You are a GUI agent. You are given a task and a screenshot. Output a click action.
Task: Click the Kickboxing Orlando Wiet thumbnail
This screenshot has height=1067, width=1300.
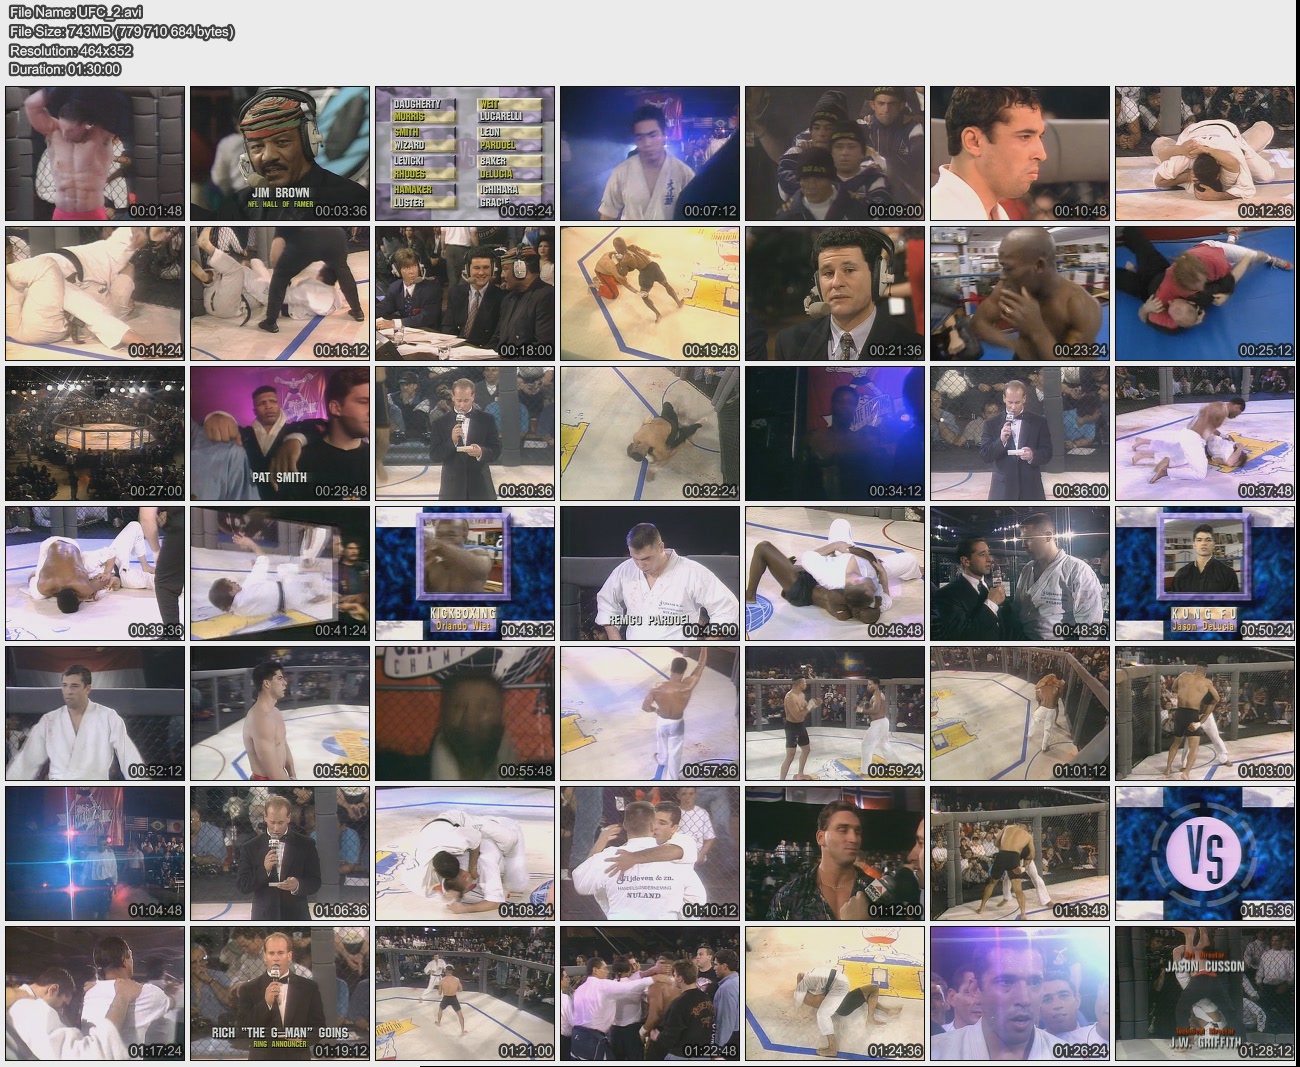click(464, 573)
